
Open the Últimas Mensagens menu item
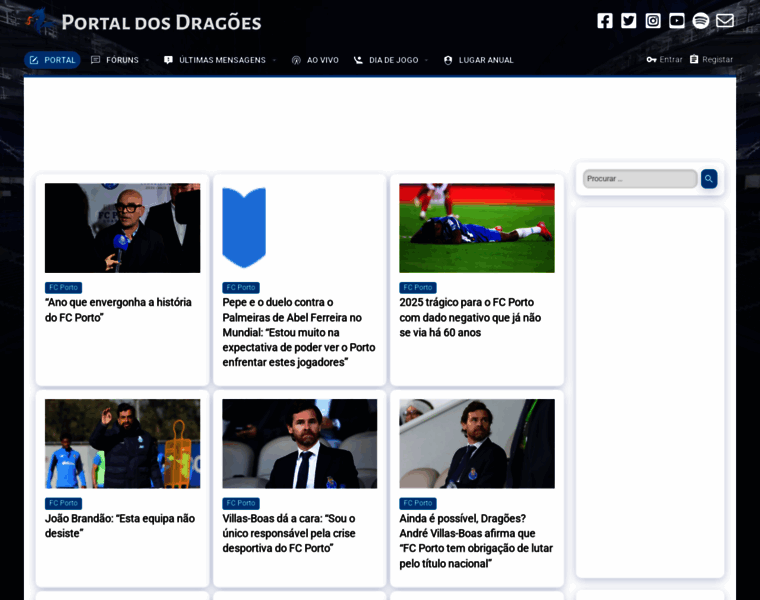222,60
